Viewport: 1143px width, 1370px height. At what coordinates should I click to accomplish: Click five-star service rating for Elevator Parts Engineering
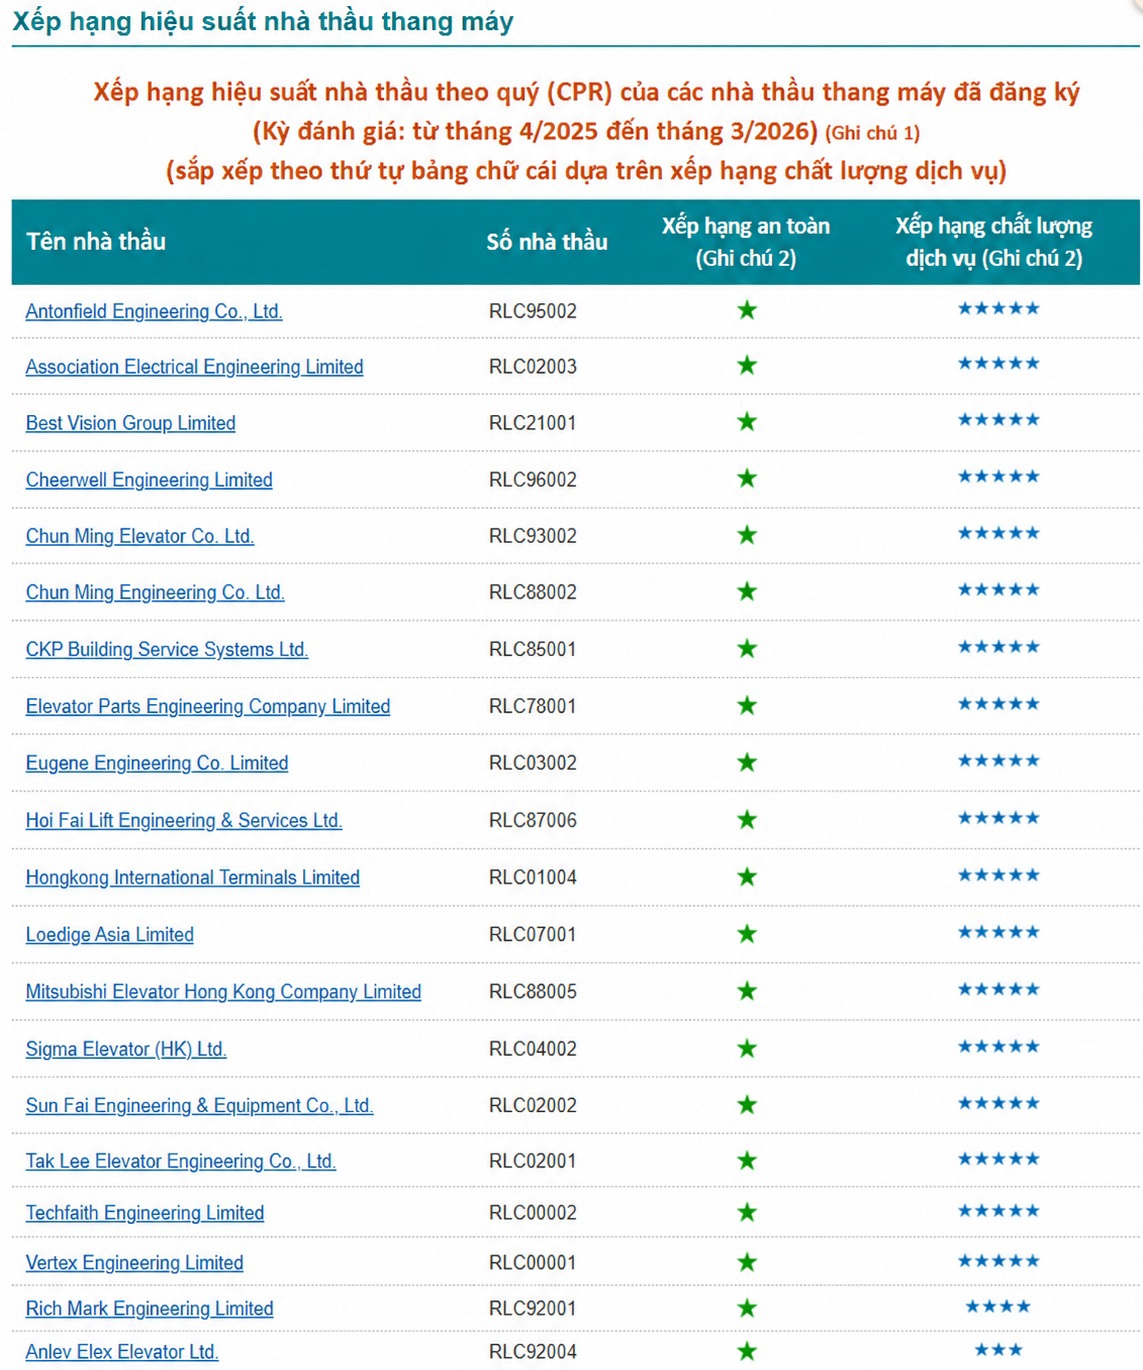[999, 703]
